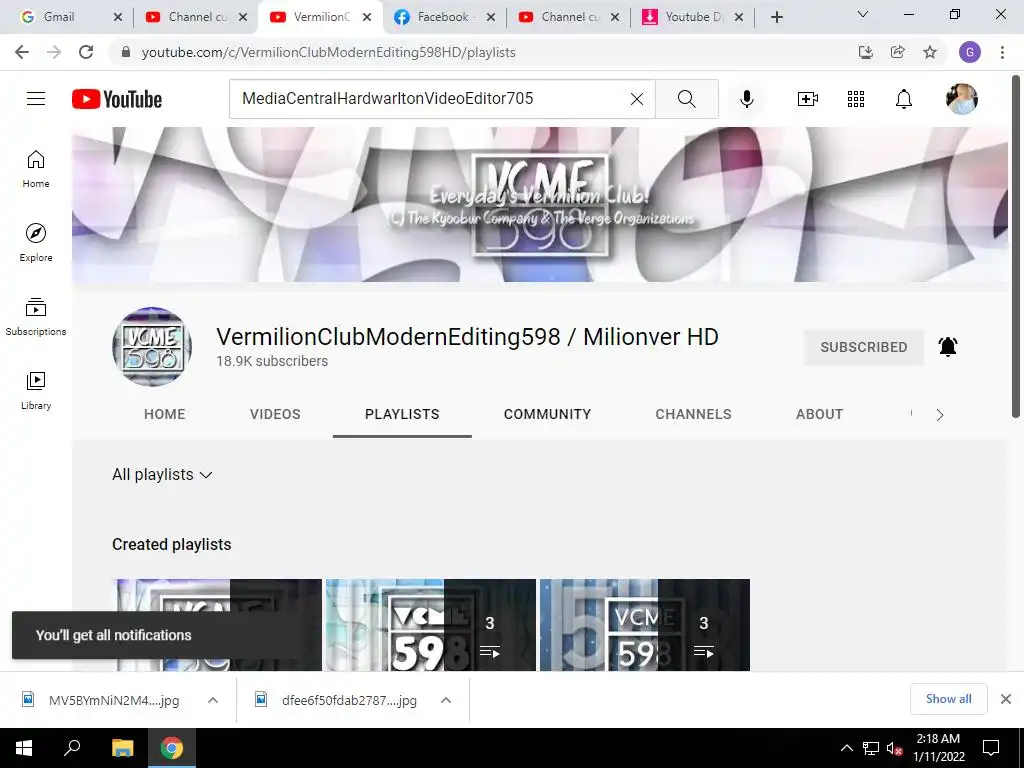
Task: Reload the page
Action: (86, 52)
